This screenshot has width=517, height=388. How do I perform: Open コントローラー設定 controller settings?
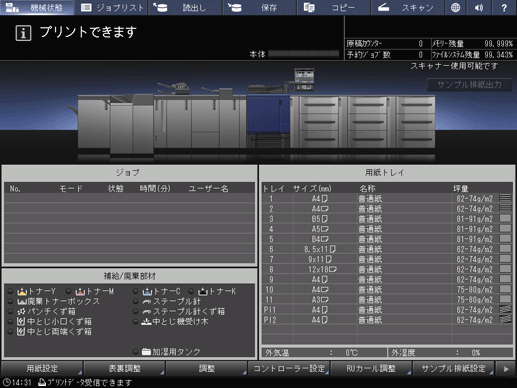(x=289, y=368)
